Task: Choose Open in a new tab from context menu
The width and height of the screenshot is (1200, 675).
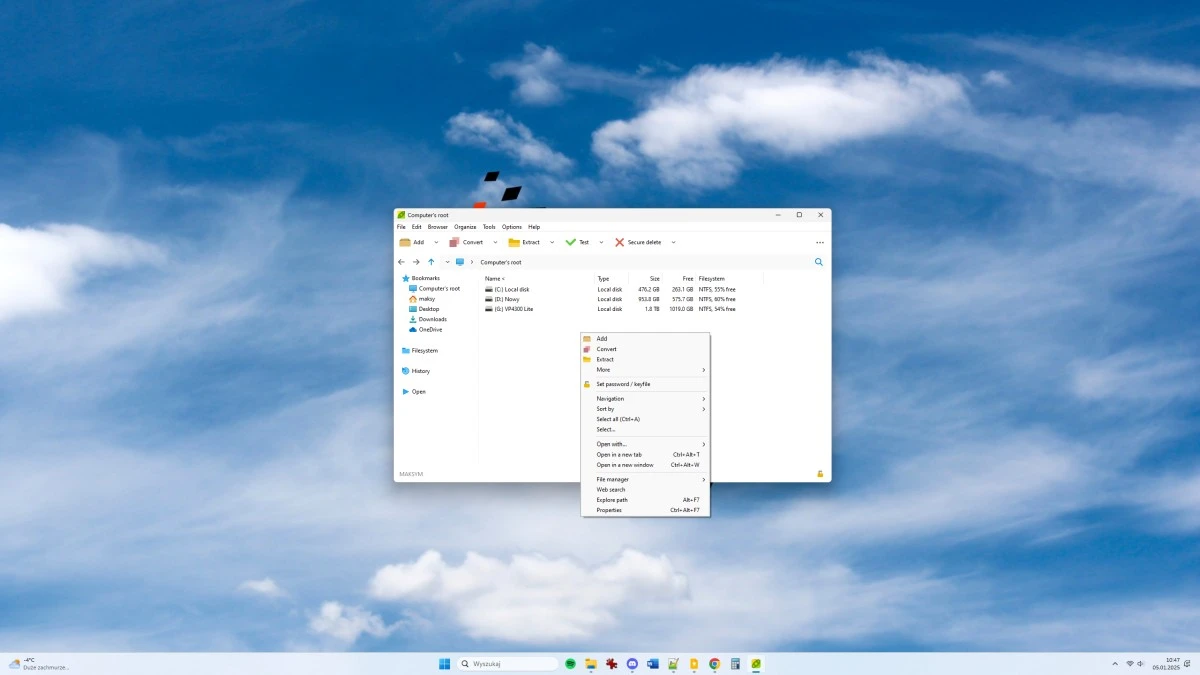Action: click(622, 454)
